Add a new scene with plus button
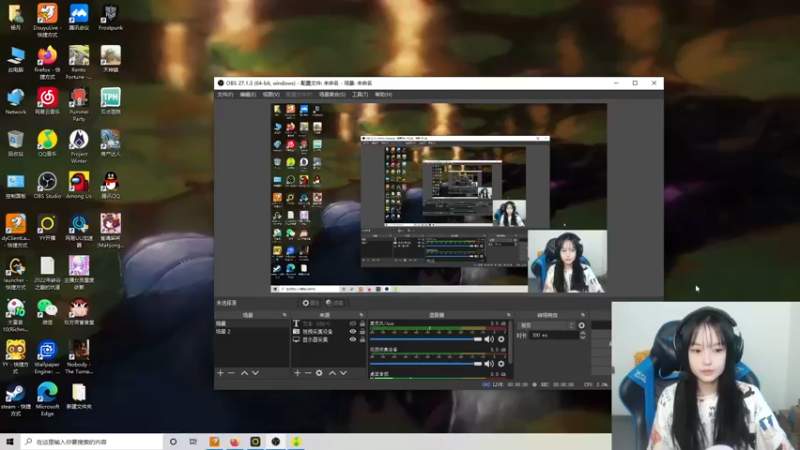 (x=220, y=373)
